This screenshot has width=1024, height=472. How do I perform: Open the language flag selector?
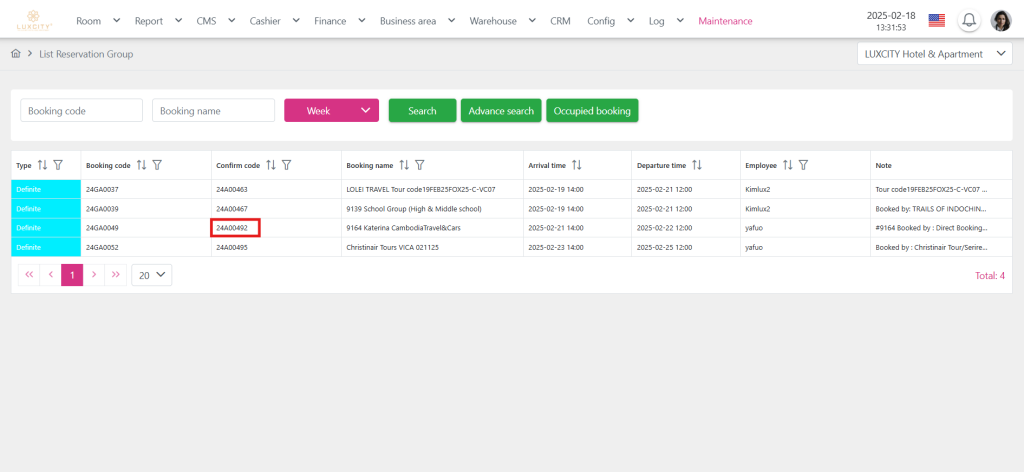(x=937, y=21)
